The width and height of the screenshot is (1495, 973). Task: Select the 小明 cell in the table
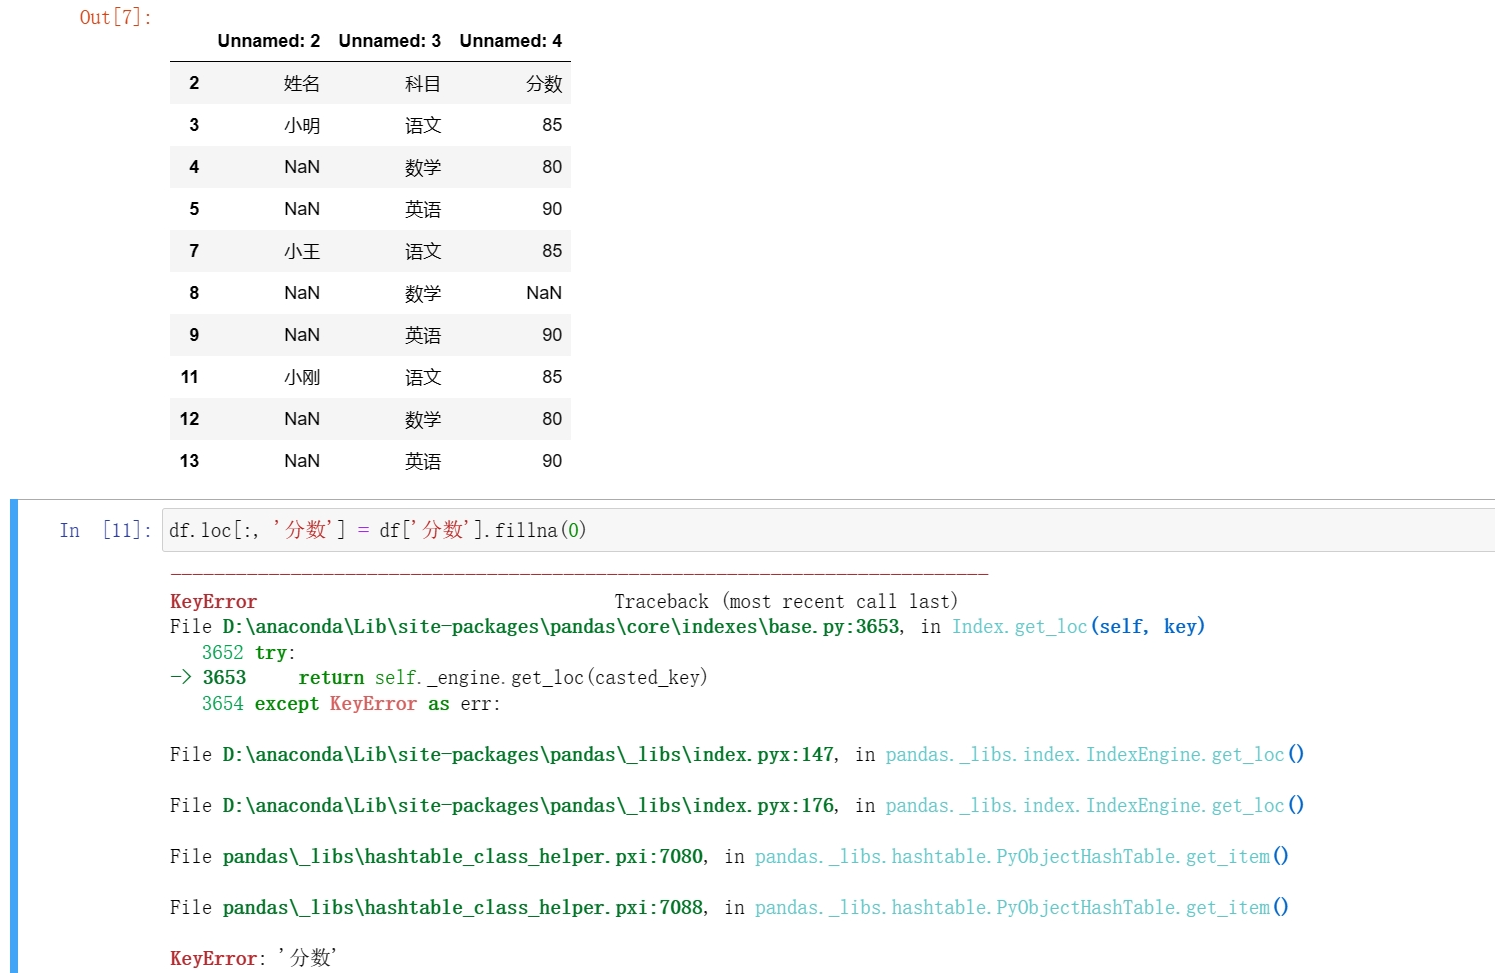[301, 125]
